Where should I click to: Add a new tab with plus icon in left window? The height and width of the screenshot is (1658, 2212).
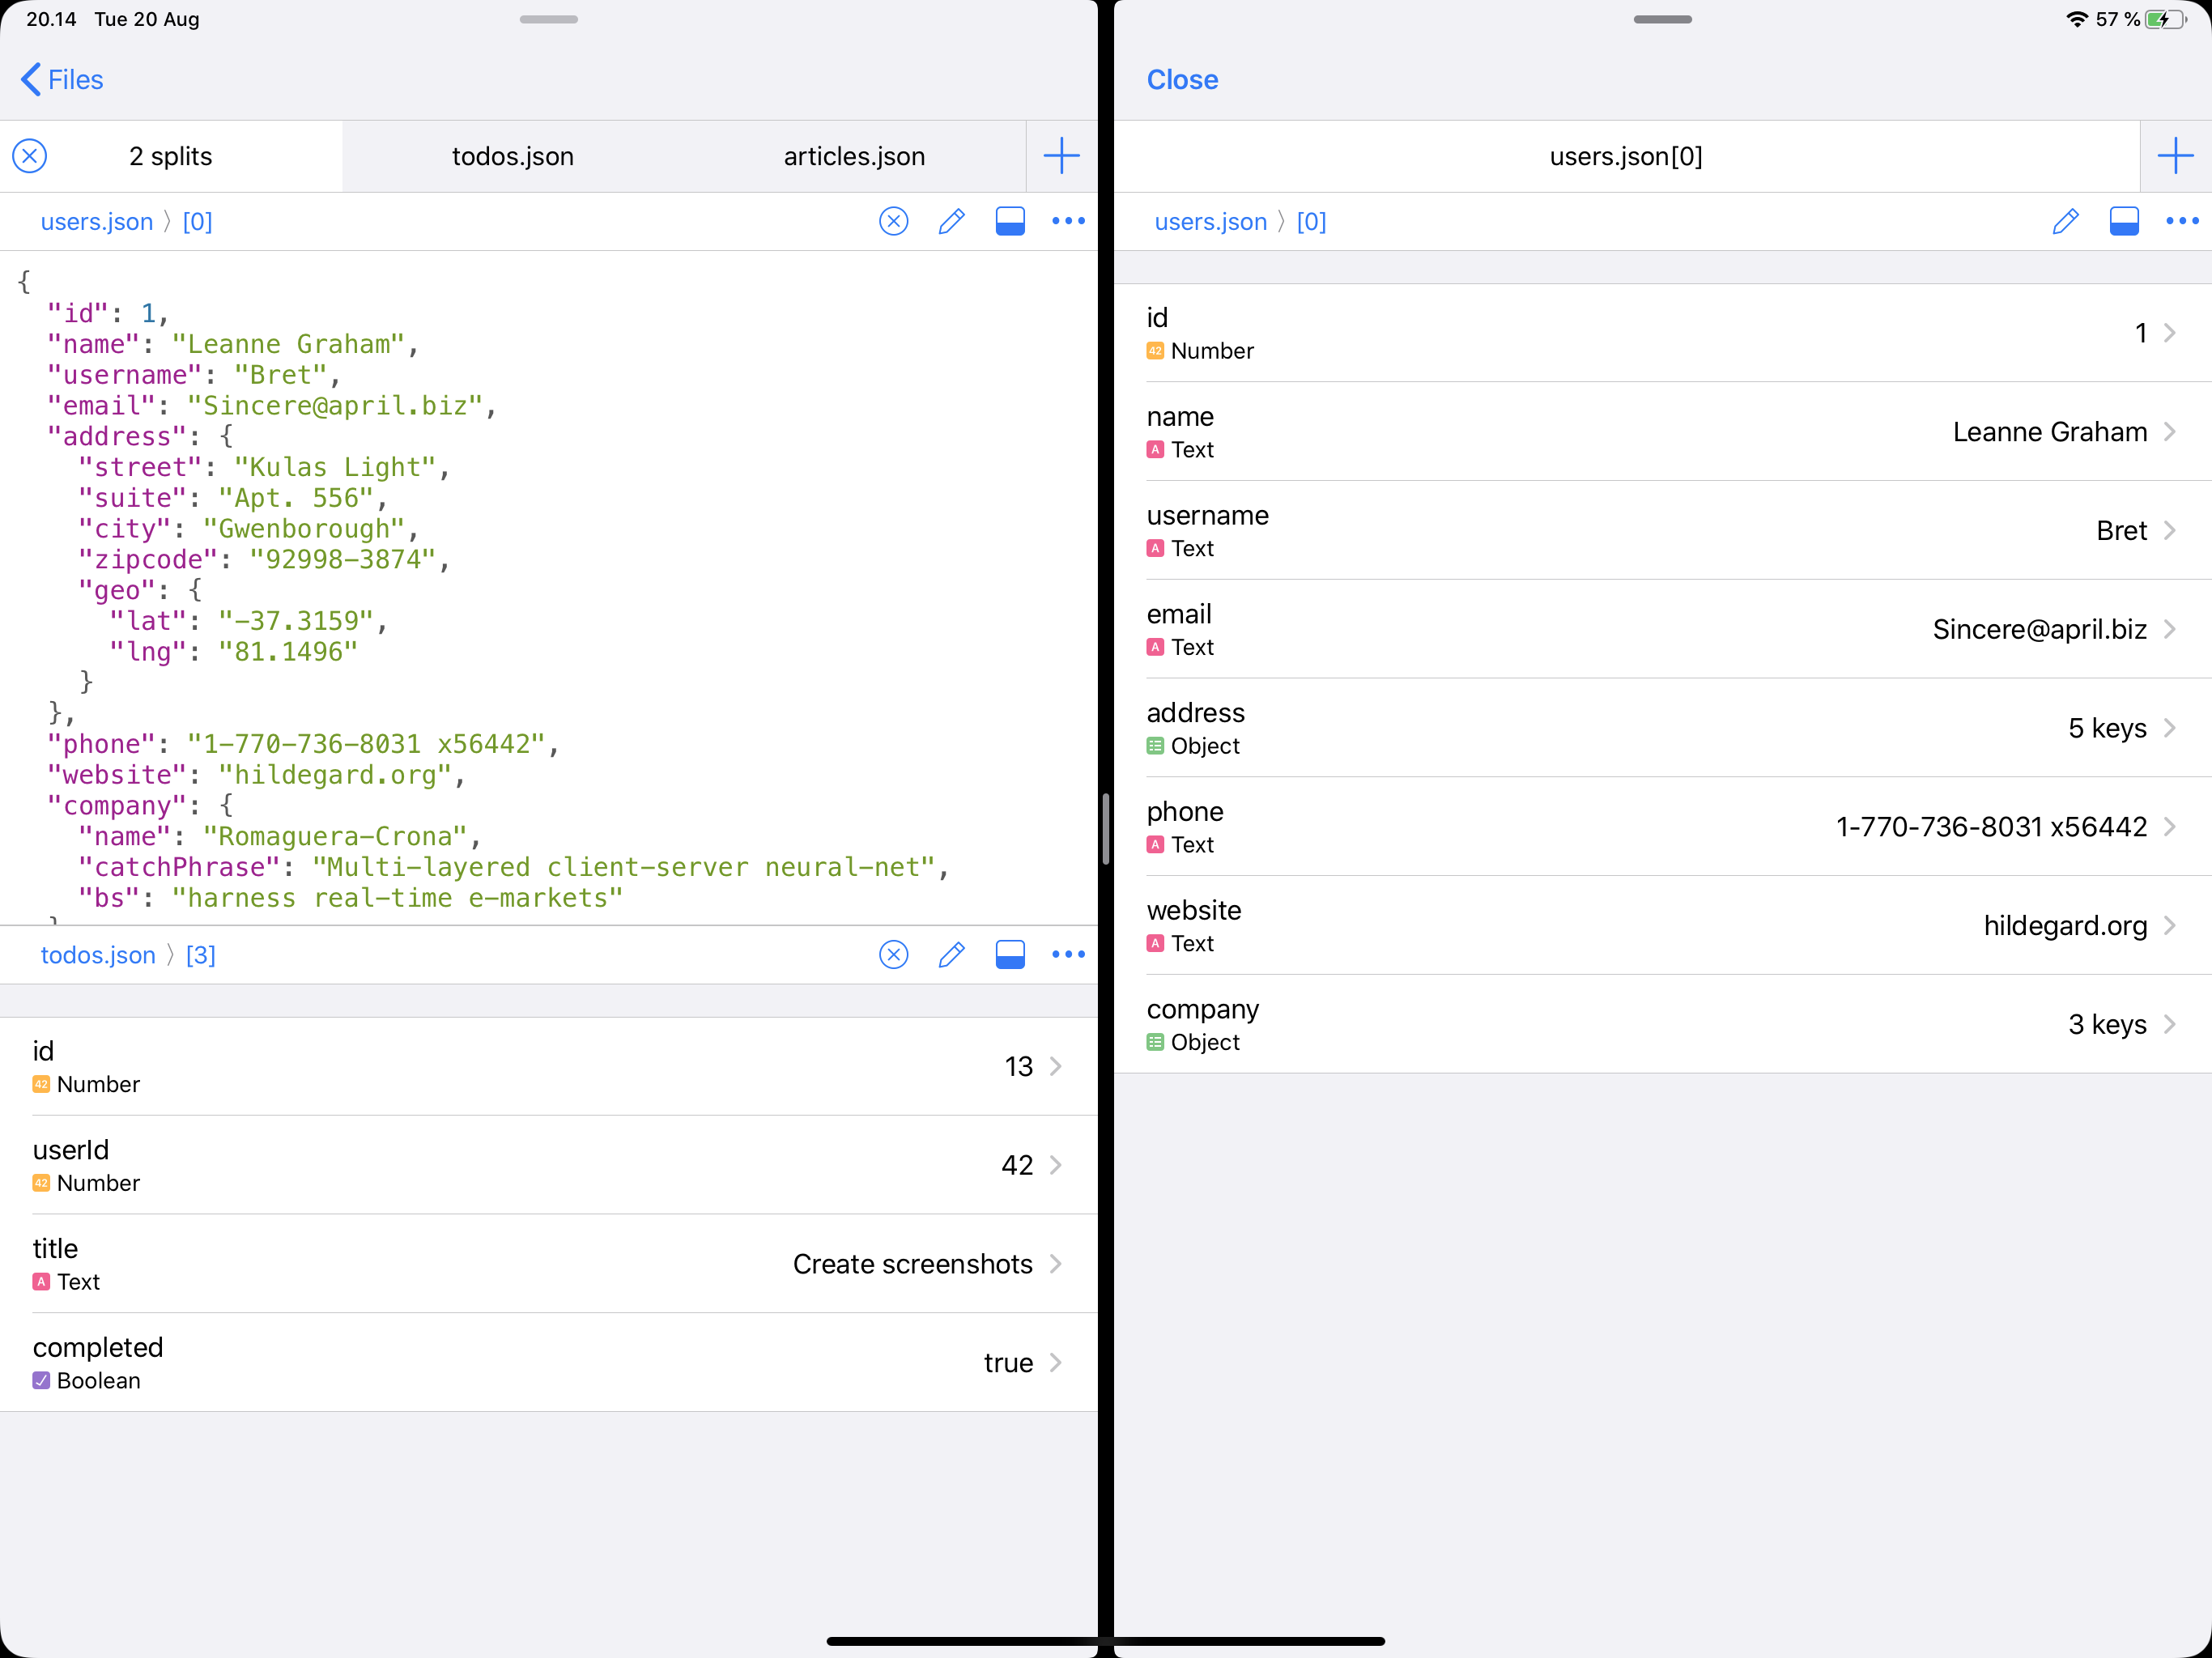[x=1061, y=156]
